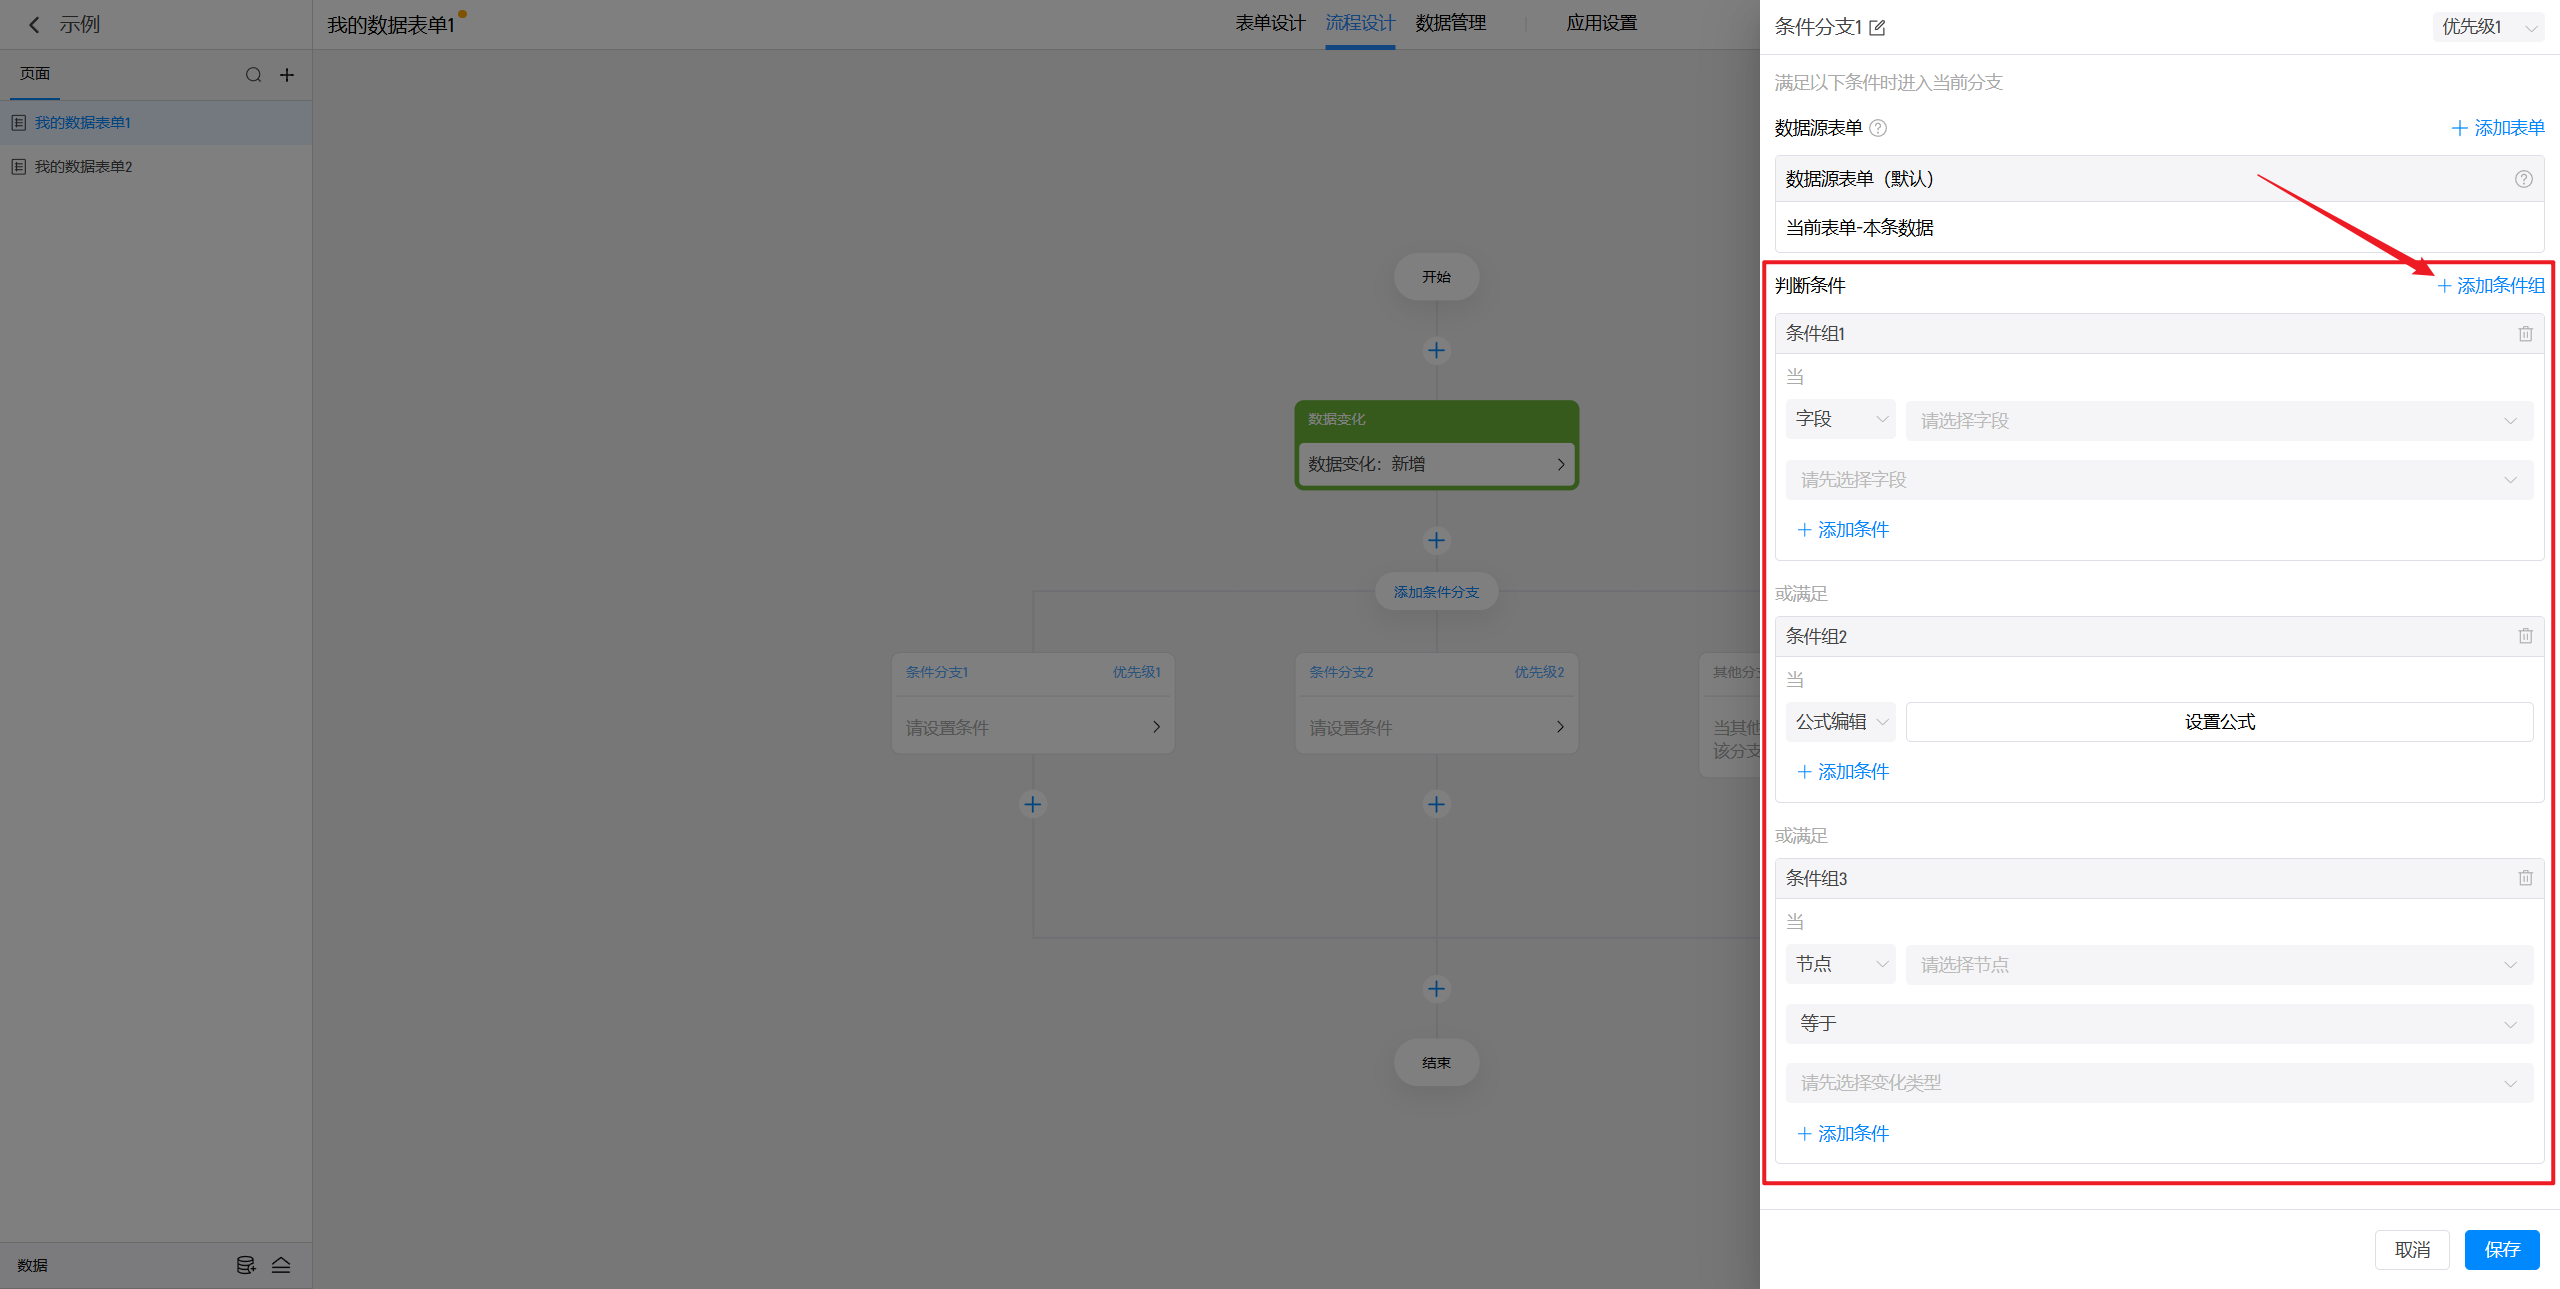
Task: Expand the 请选择节点 dropdown in 条件组3
Action: pyautogui.click(x=2218, y=965)
